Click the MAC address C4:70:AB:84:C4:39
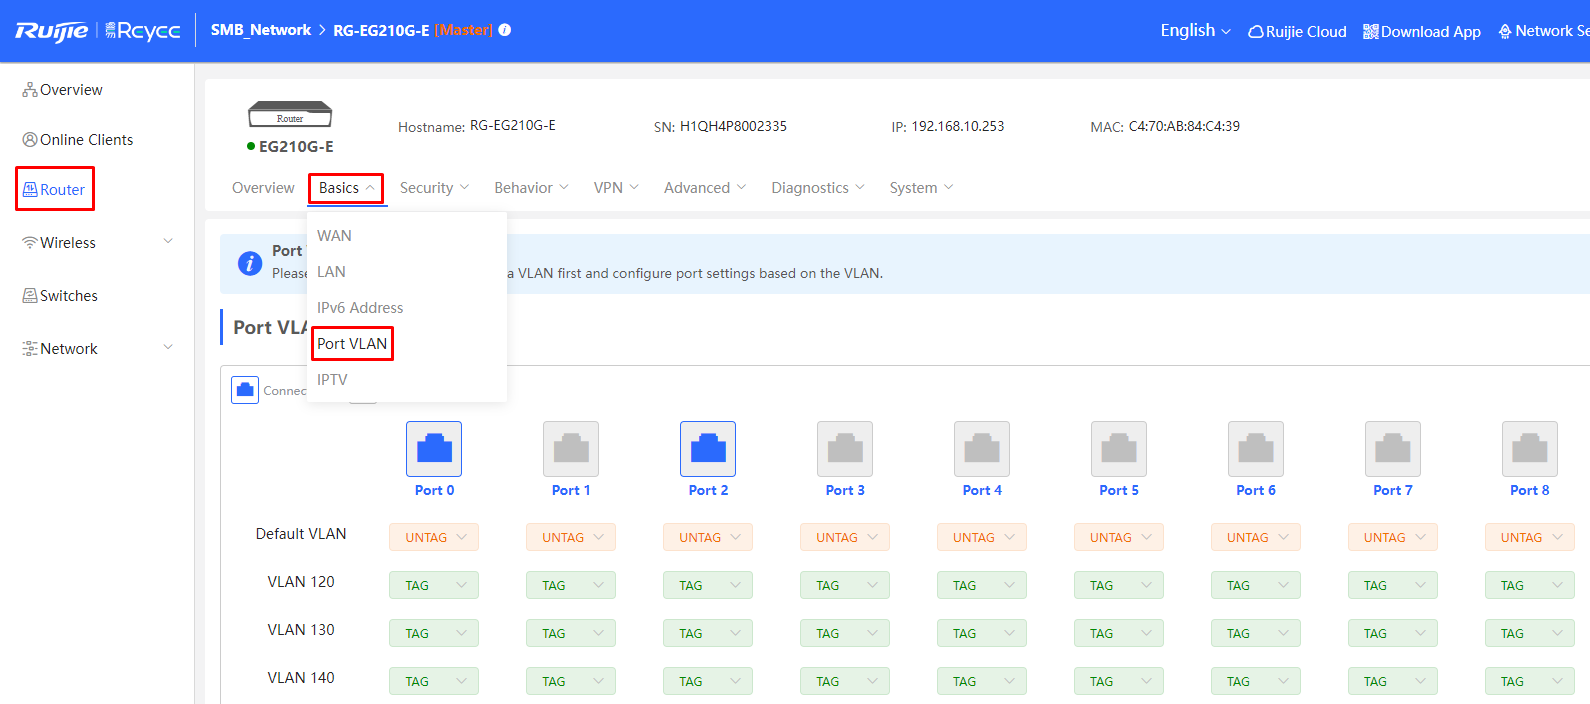1590x704 pixels. point(1184,126)
